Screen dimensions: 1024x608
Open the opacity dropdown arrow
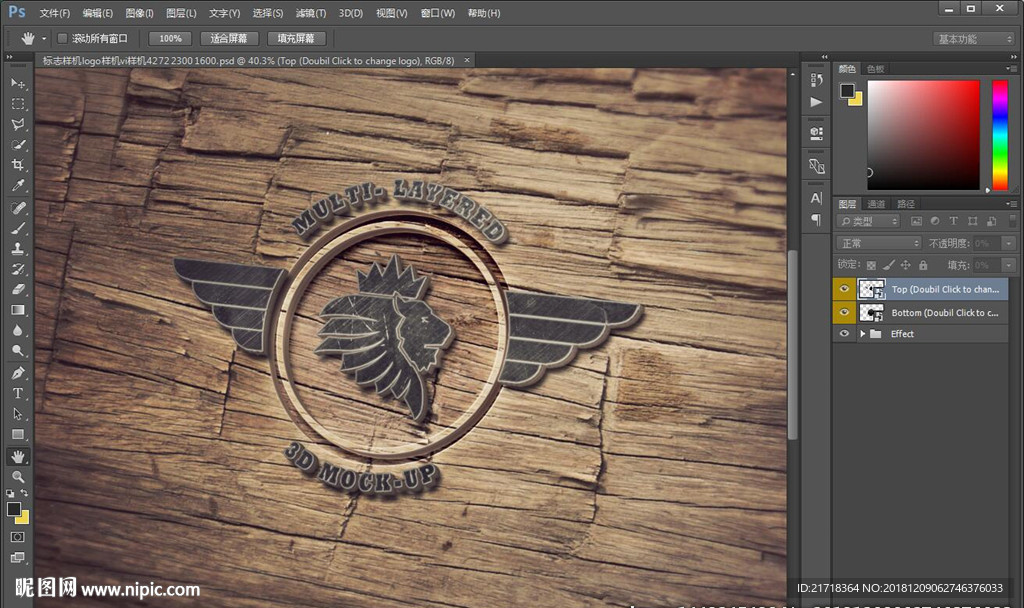(1009, 243)
